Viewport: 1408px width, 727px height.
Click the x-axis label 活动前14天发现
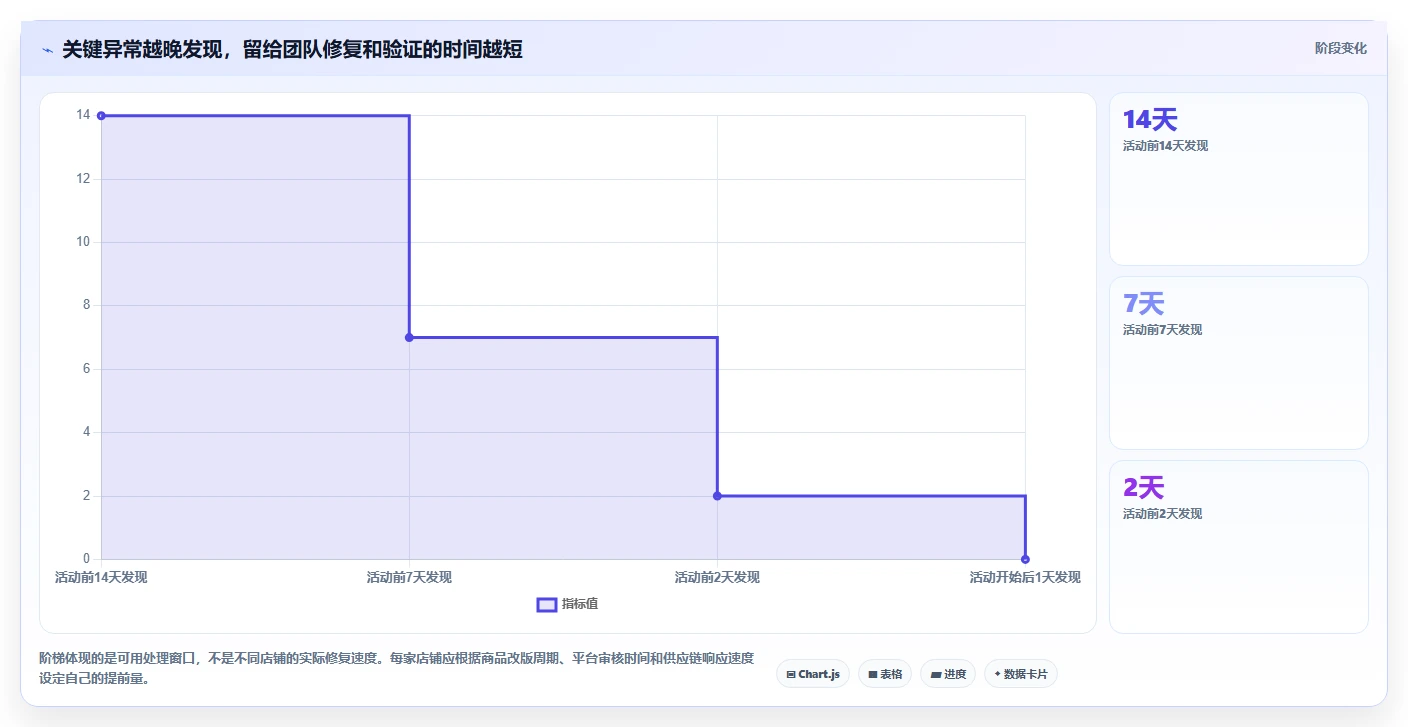tap(101, 577)
